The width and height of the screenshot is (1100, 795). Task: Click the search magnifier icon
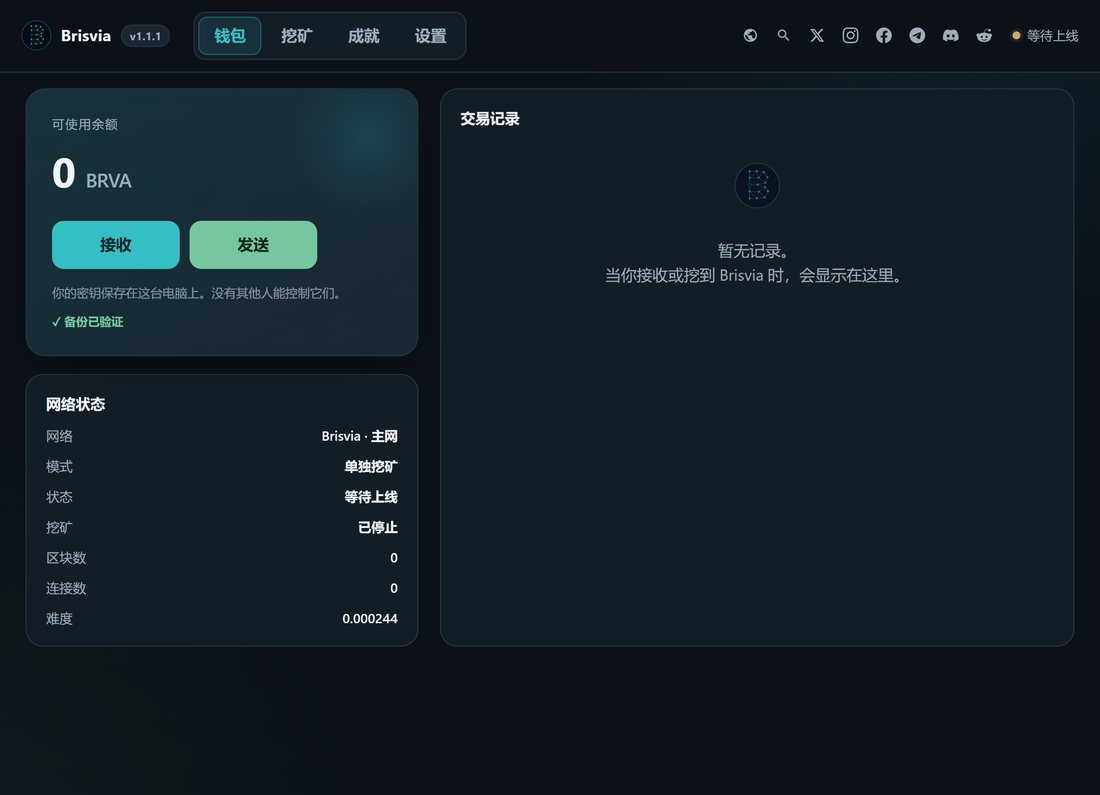click(784, 35)
